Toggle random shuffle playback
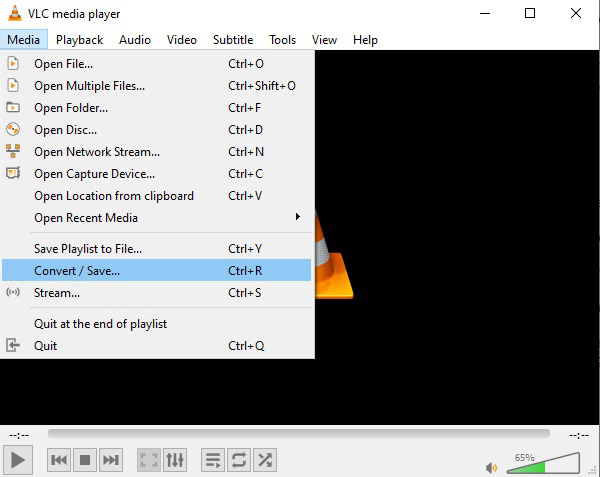 pyautogui.click(x=265, y=460)
